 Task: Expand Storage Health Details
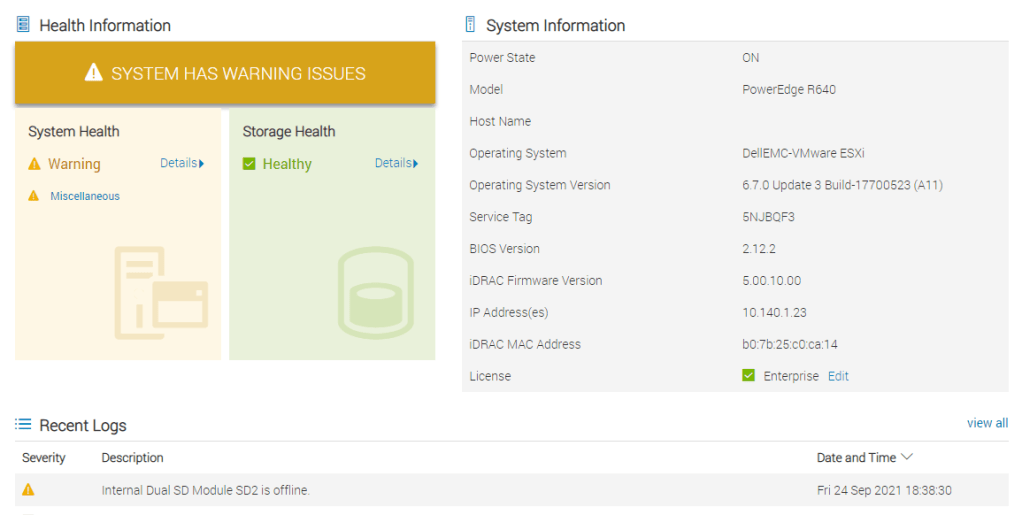click(396, 163)
